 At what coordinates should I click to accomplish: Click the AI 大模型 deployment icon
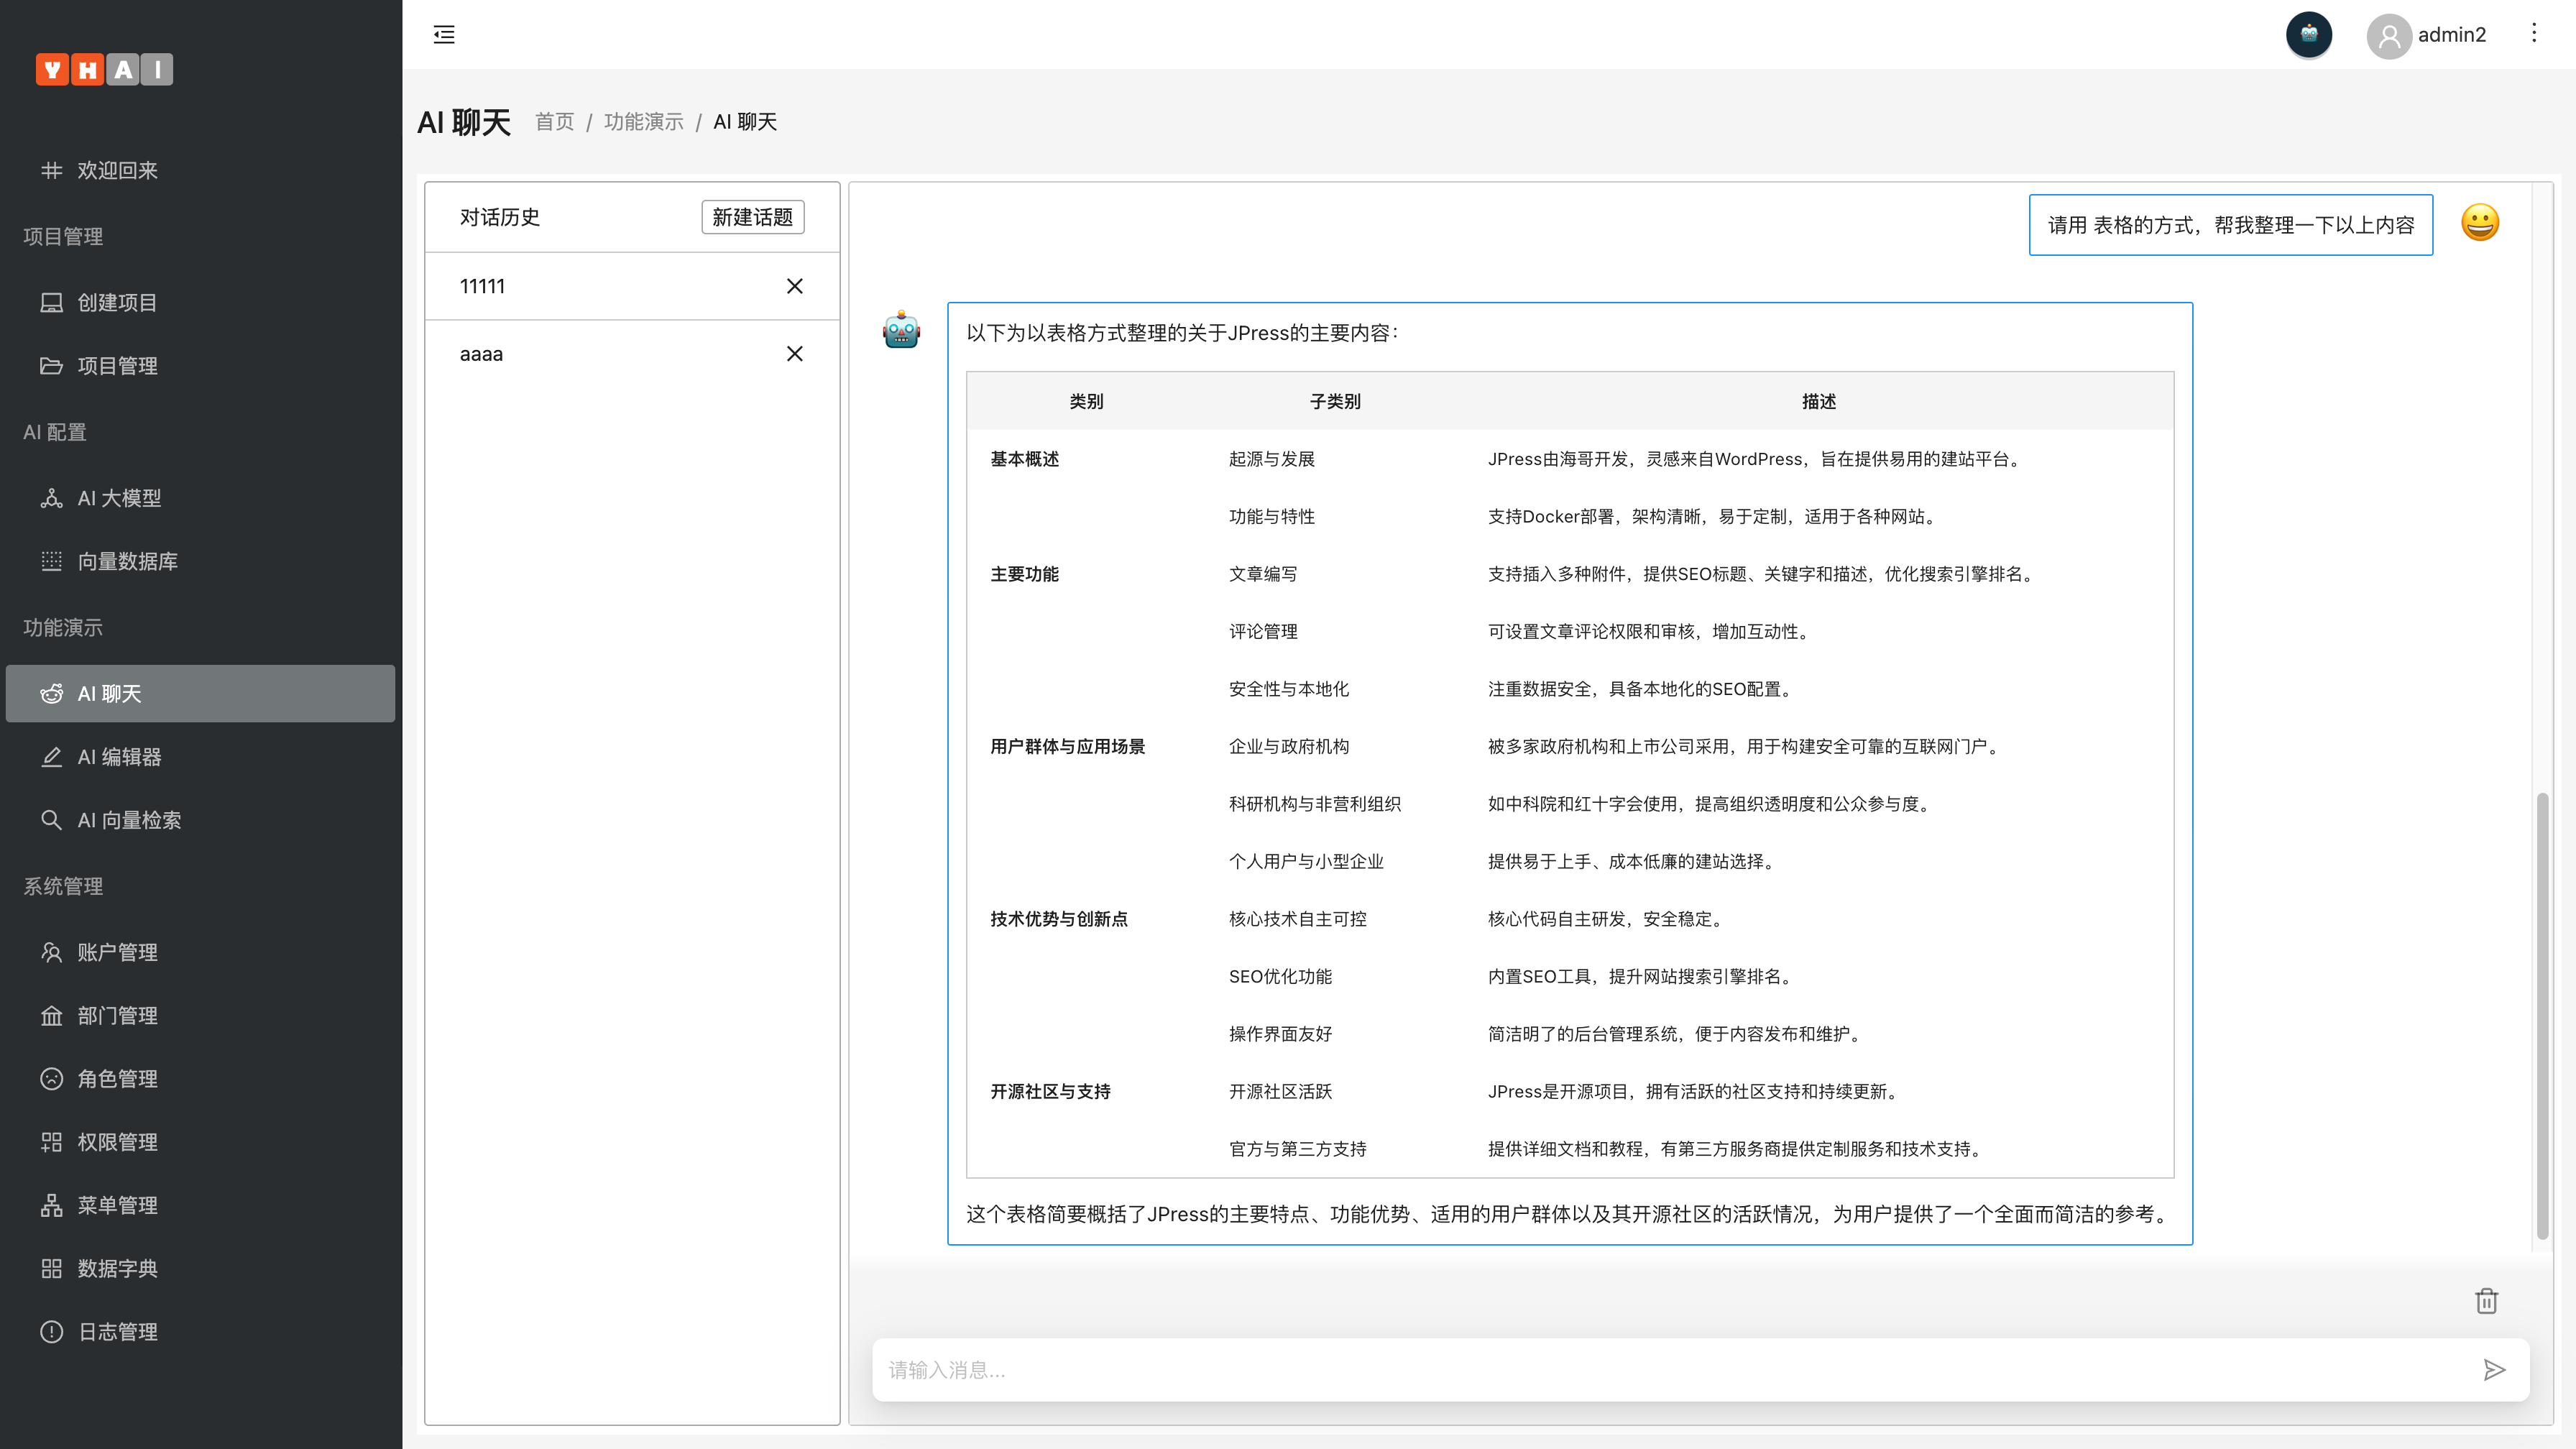tap(51, 498)
